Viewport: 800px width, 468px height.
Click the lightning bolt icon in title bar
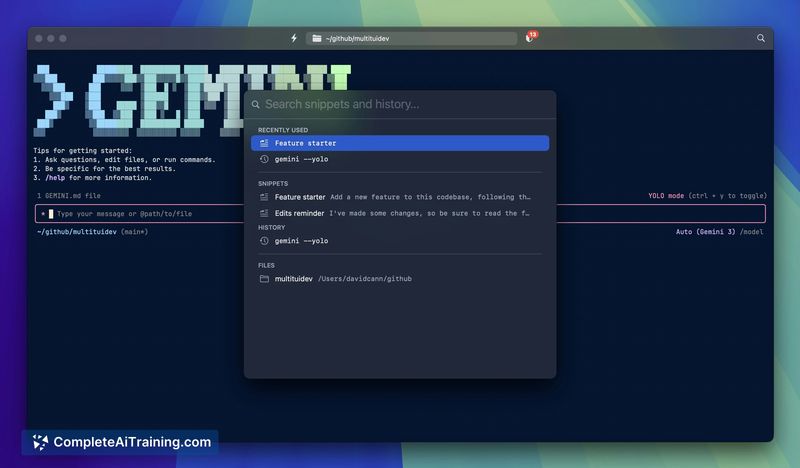tap(294, 38)
